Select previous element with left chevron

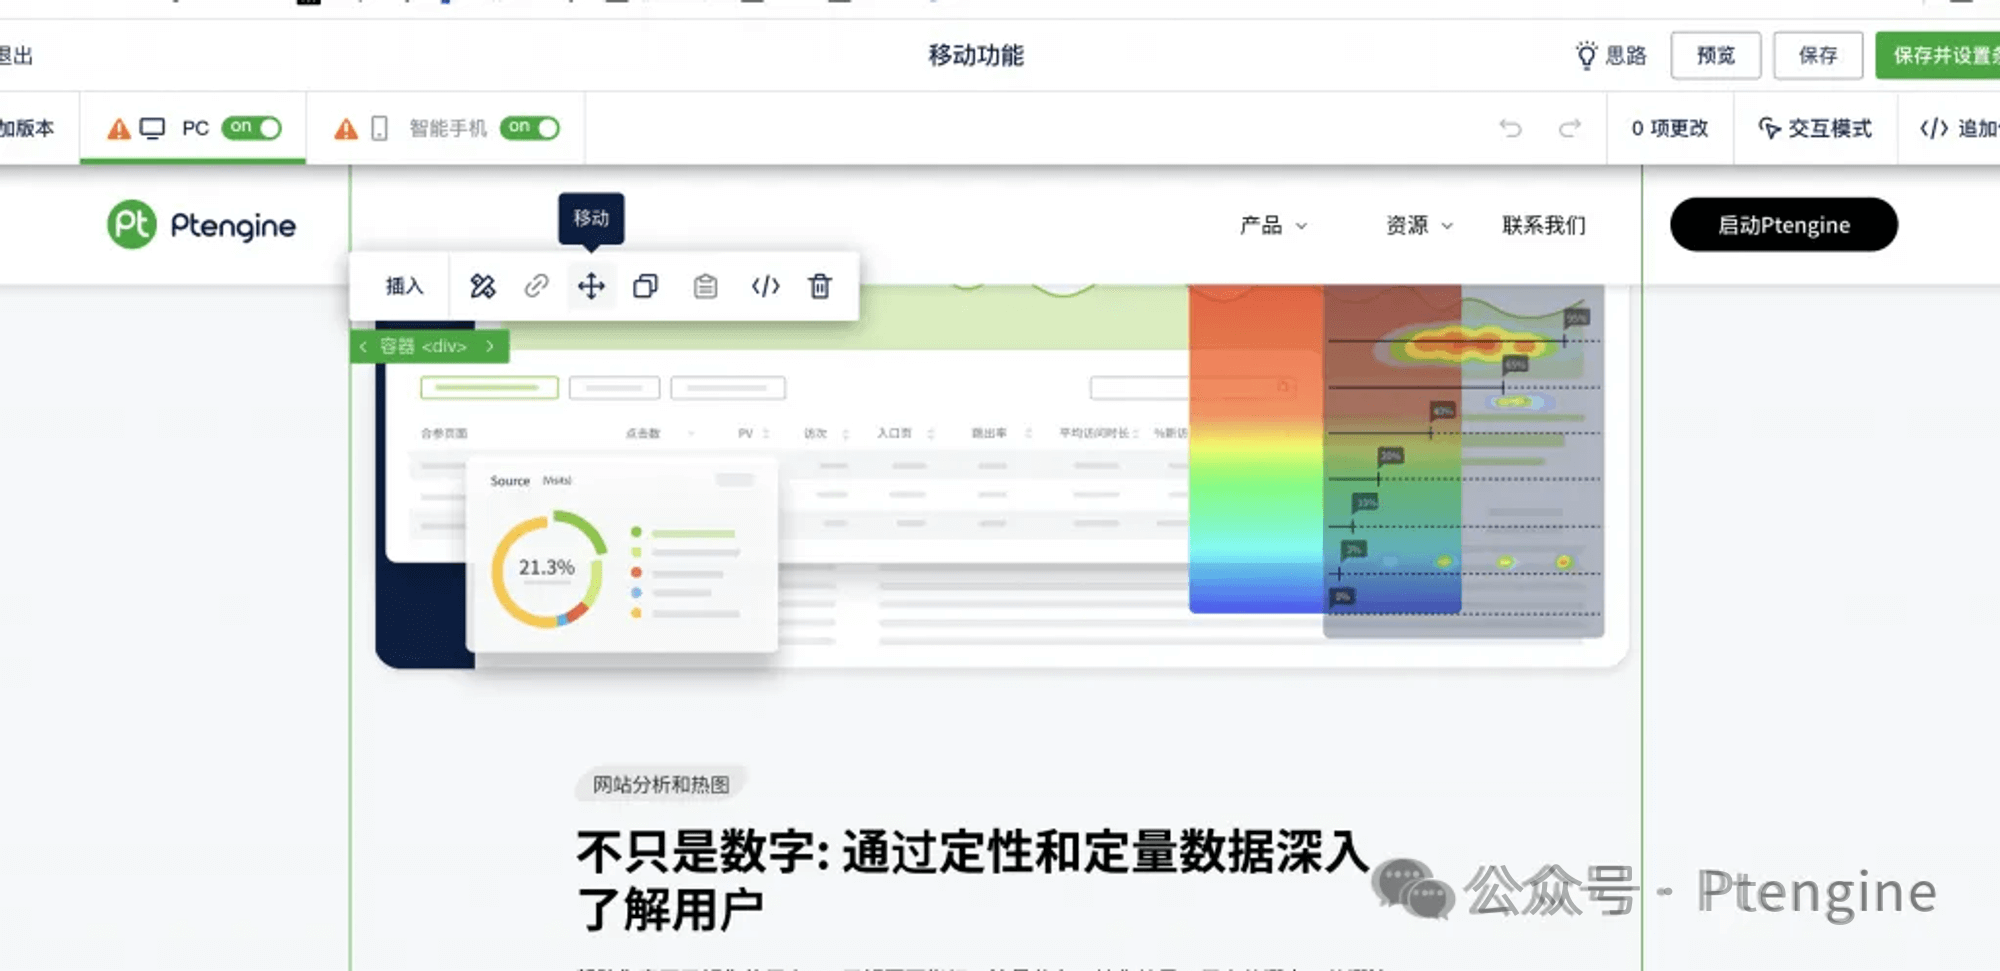[x=364, y=346]
